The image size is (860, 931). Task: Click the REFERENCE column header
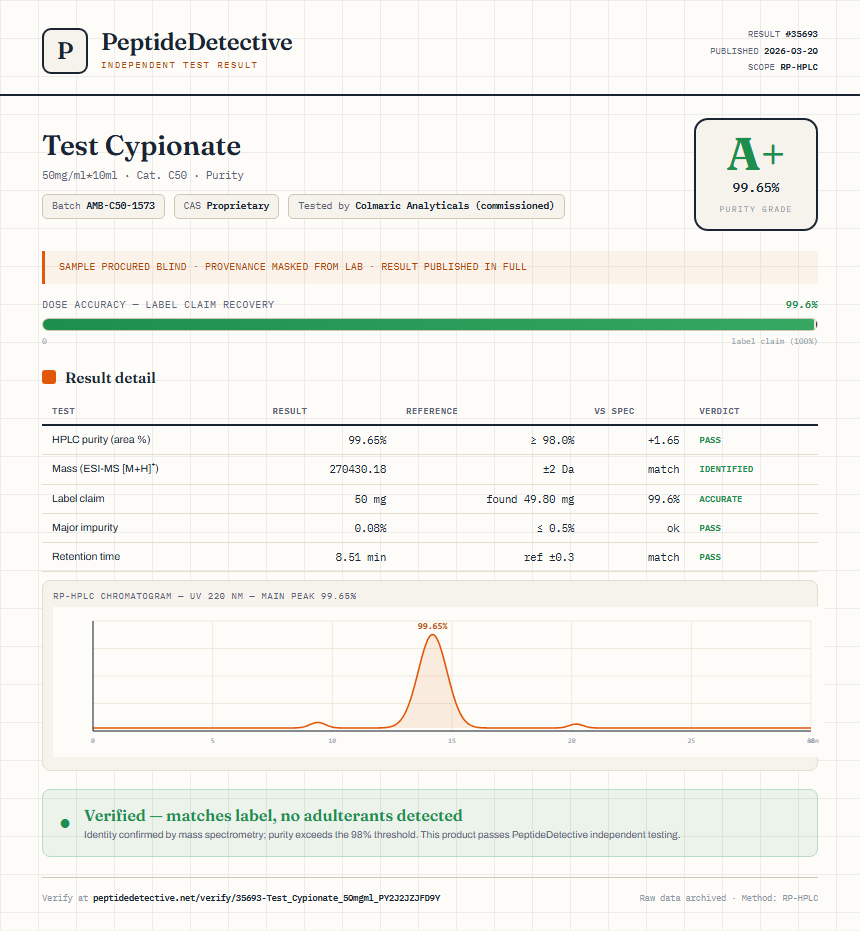click(432, 411)
